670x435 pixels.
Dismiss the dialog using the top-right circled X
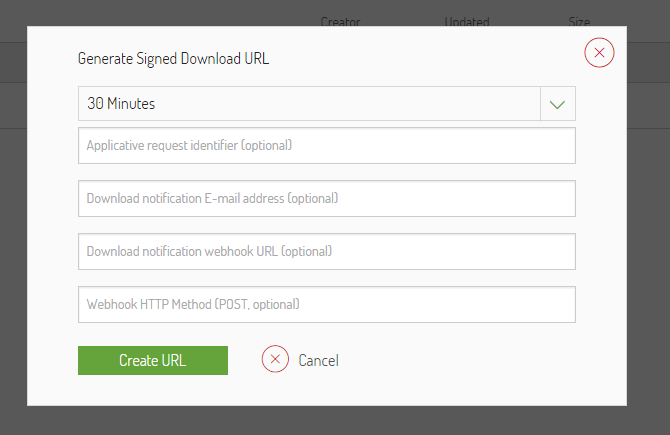click(x=599, y=53)
